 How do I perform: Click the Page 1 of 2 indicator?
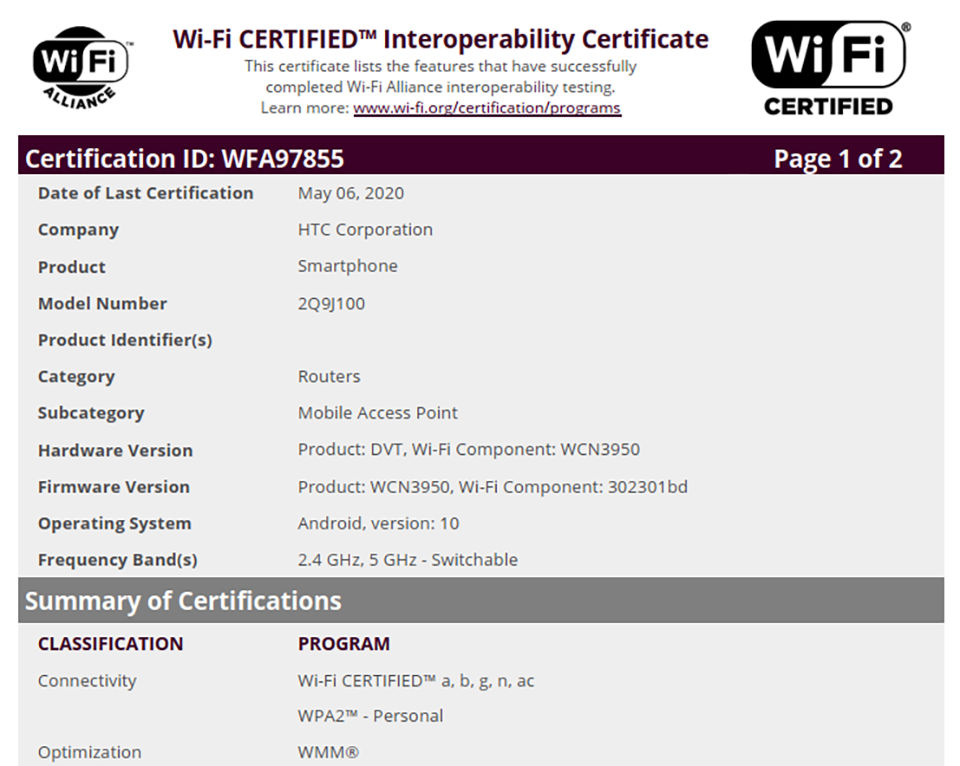838,159
